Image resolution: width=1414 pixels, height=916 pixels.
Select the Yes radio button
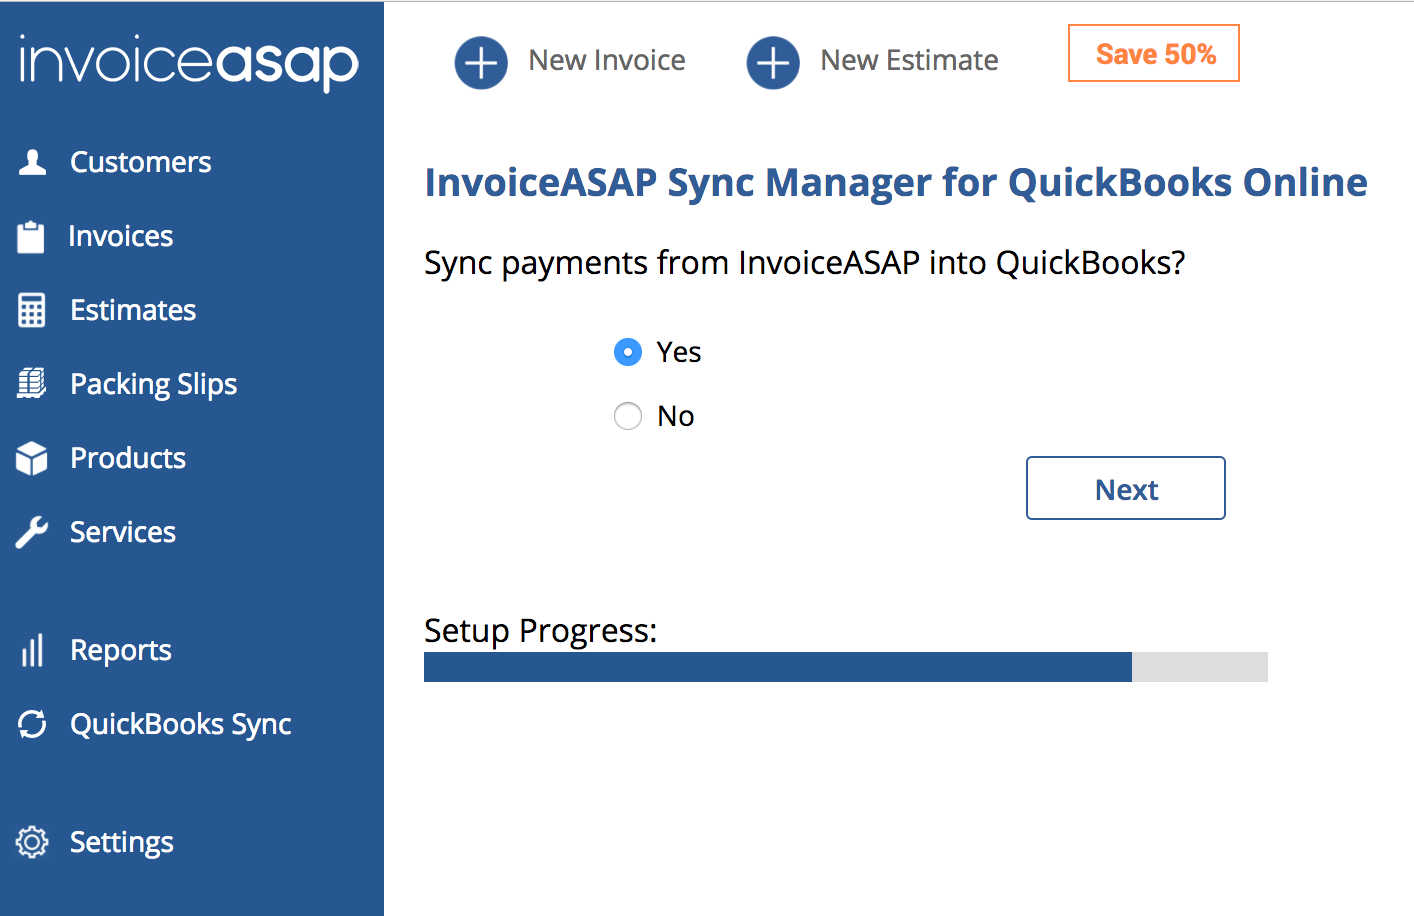[x=628, y=352]
